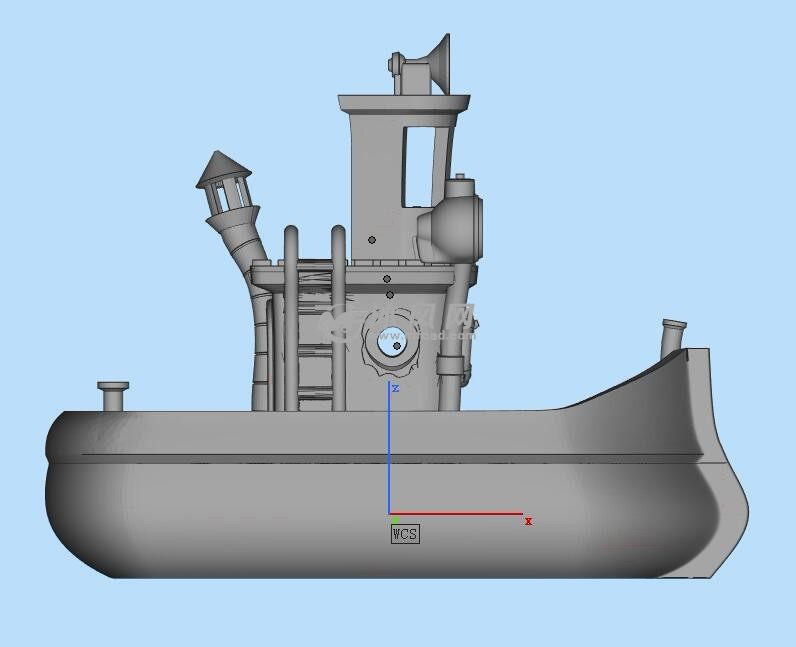Select the bollard on the stern deck
Screen dimensions: 796x647
(113, 394)
